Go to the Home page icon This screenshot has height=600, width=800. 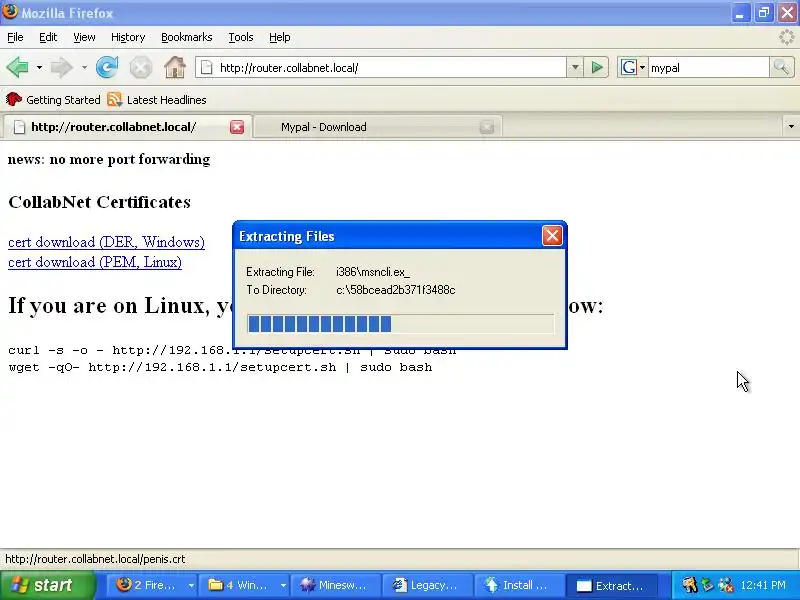pyautogui.click(x=175, y=67)
